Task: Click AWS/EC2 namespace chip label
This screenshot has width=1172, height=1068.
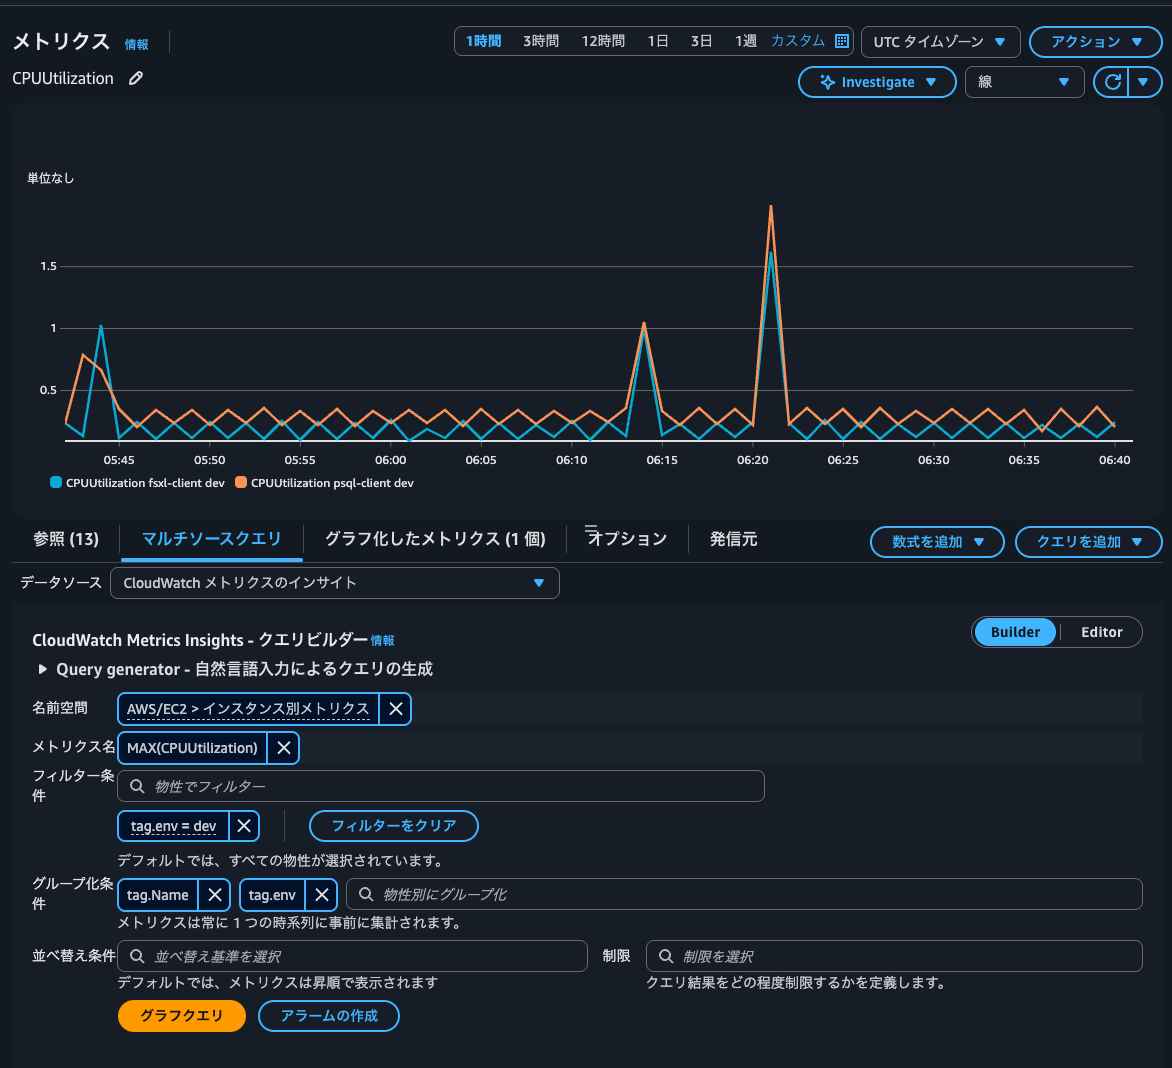Action: [248, 709]
